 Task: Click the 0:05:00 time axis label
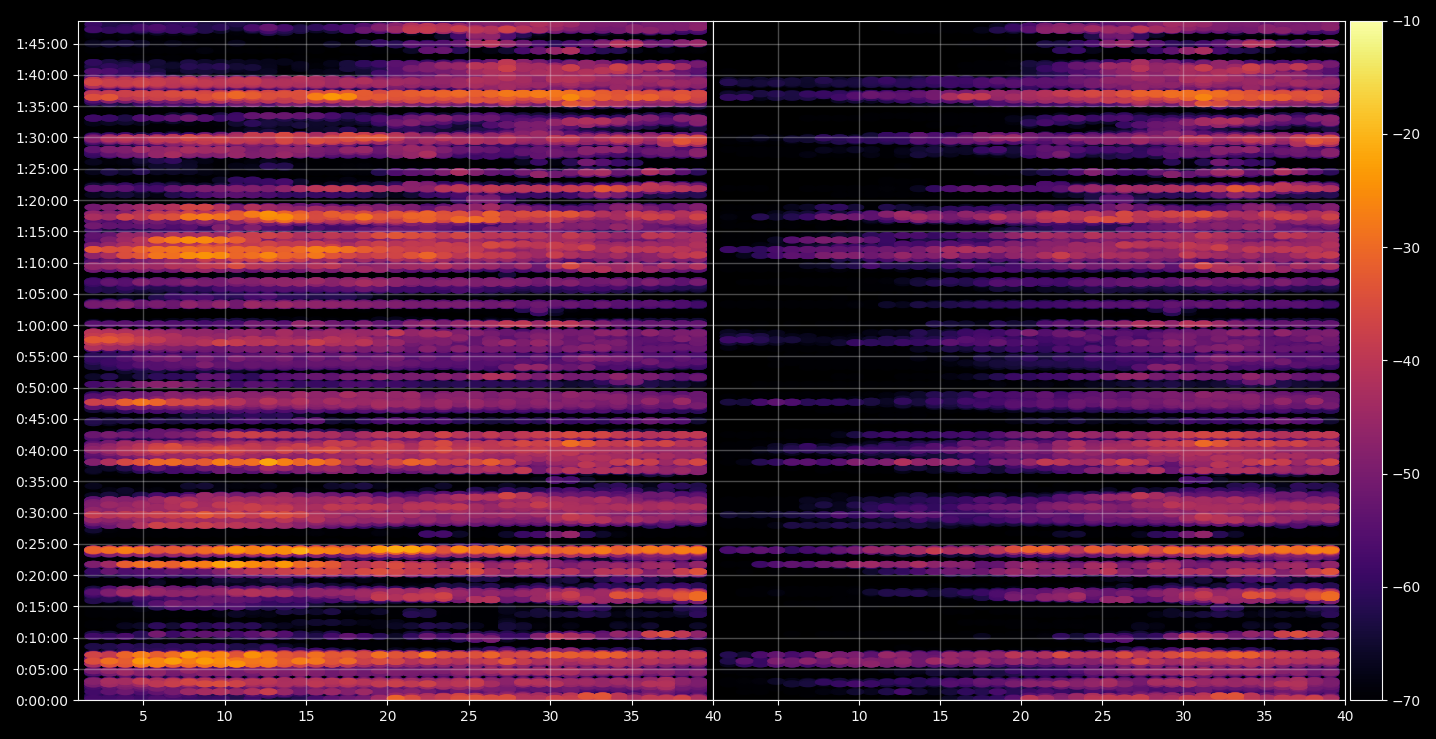coord(42,670)
